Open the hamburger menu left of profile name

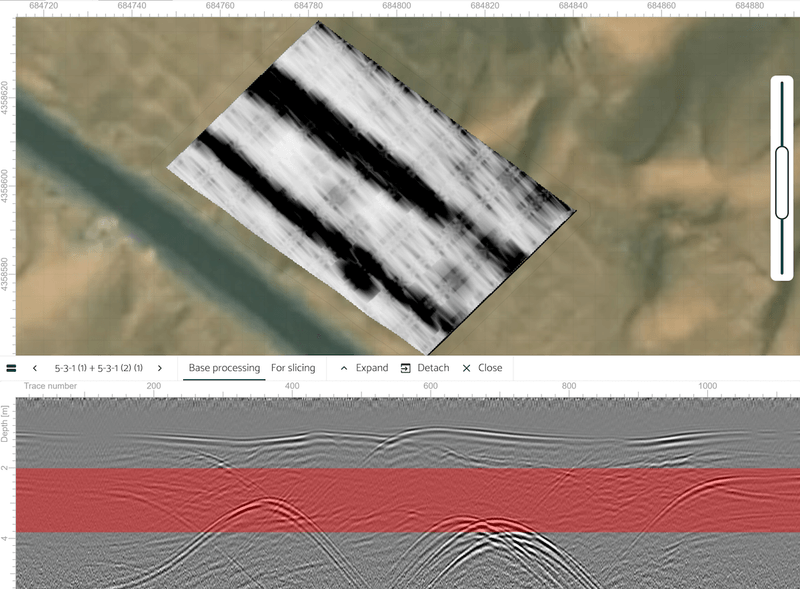(11, 368)
